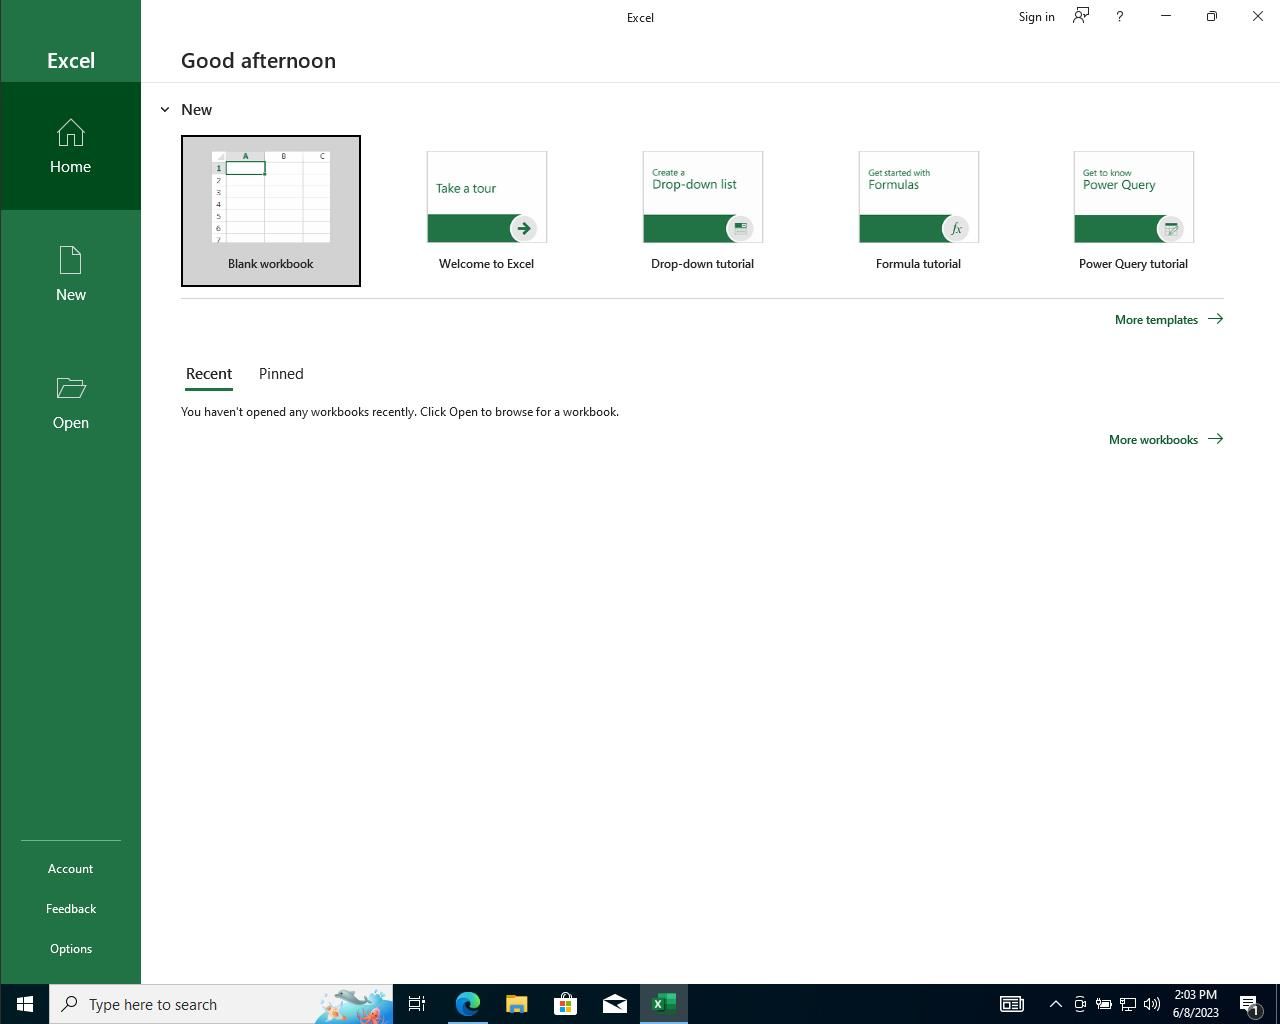Image resolution: width=1280 pixels, height=1024 pixels.
Task: Click the Windows search box
Action: coord(200,1004)
